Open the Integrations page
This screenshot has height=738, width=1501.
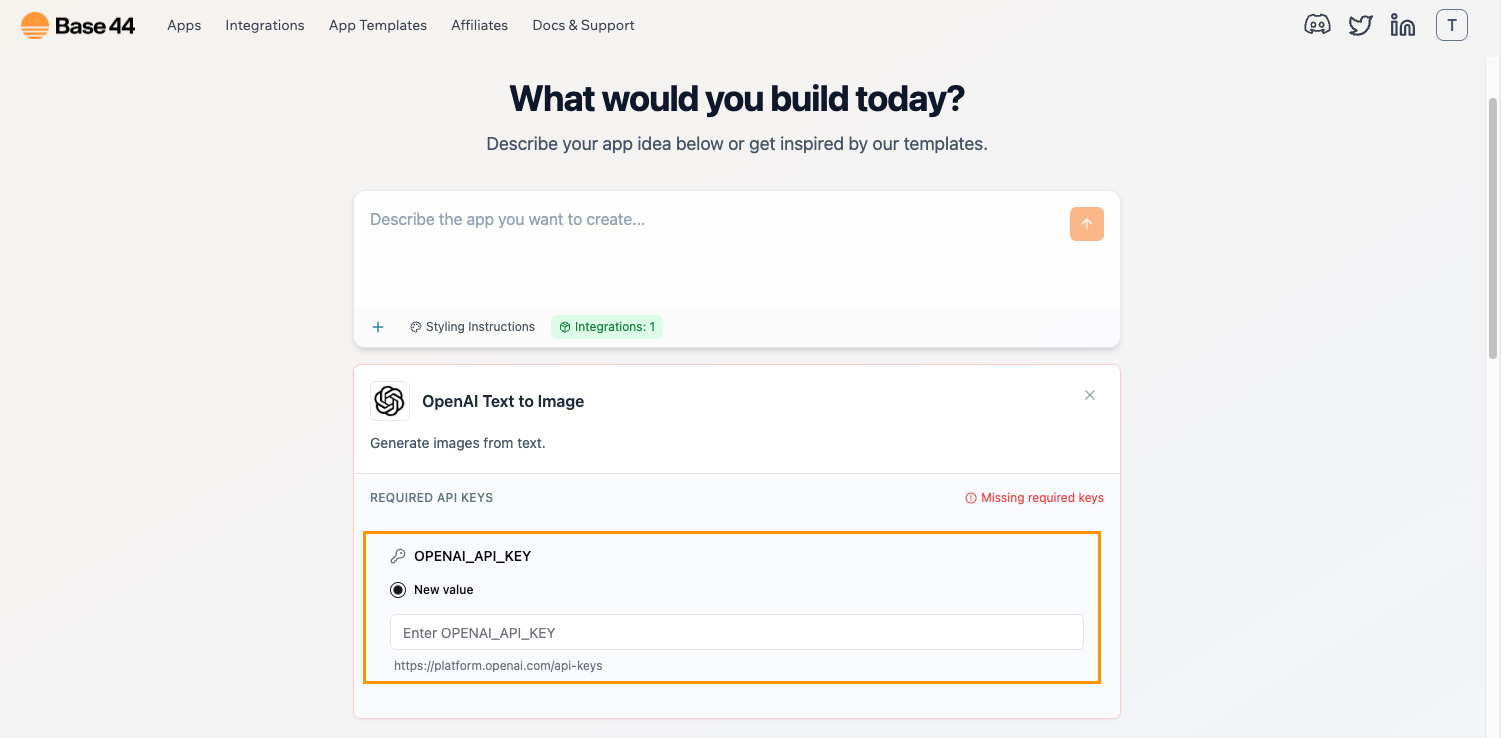tap(264, 25)
